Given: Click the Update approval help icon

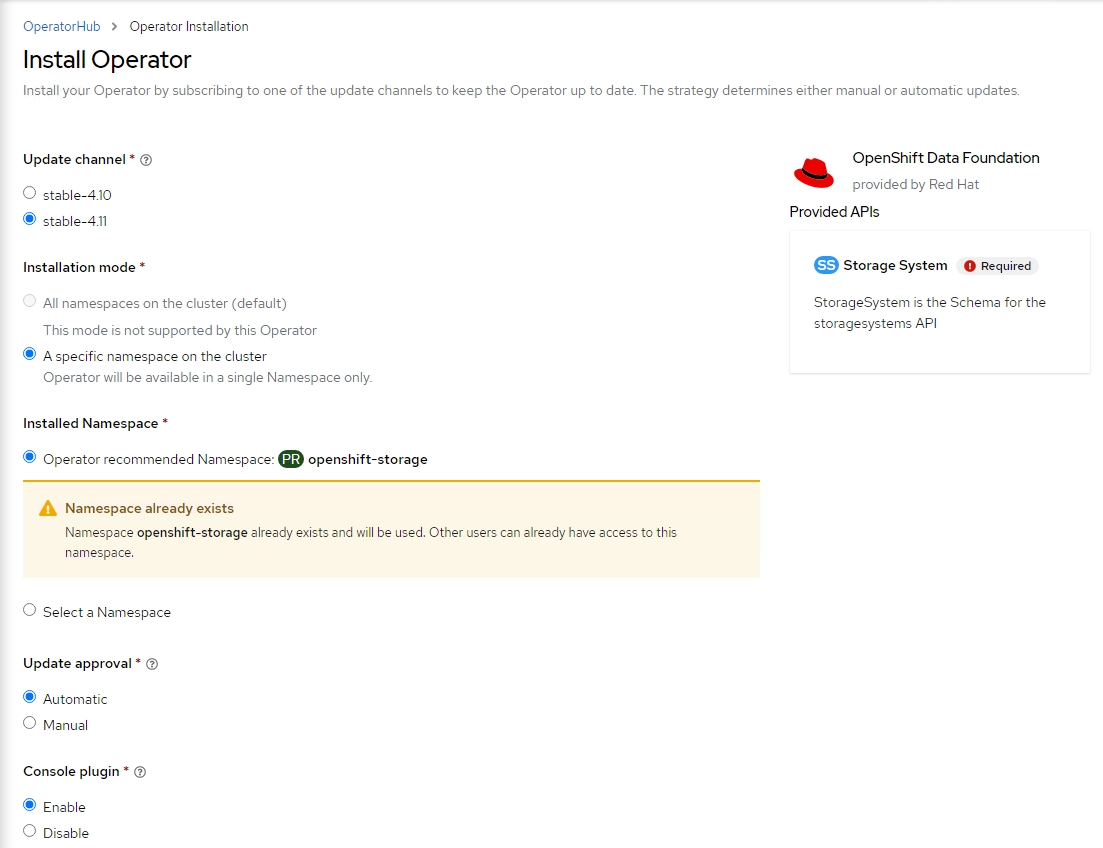Looking at the screenshot, I should pos(152,664).
